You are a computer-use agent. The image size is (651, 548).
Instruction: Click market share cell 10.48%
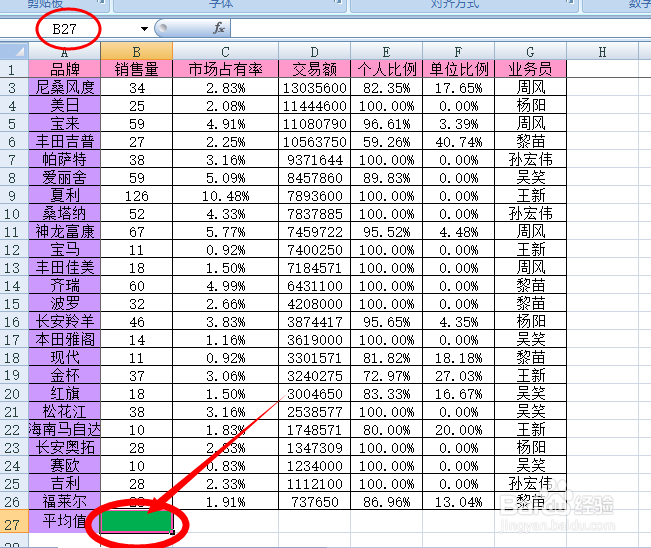coord(225,196)
